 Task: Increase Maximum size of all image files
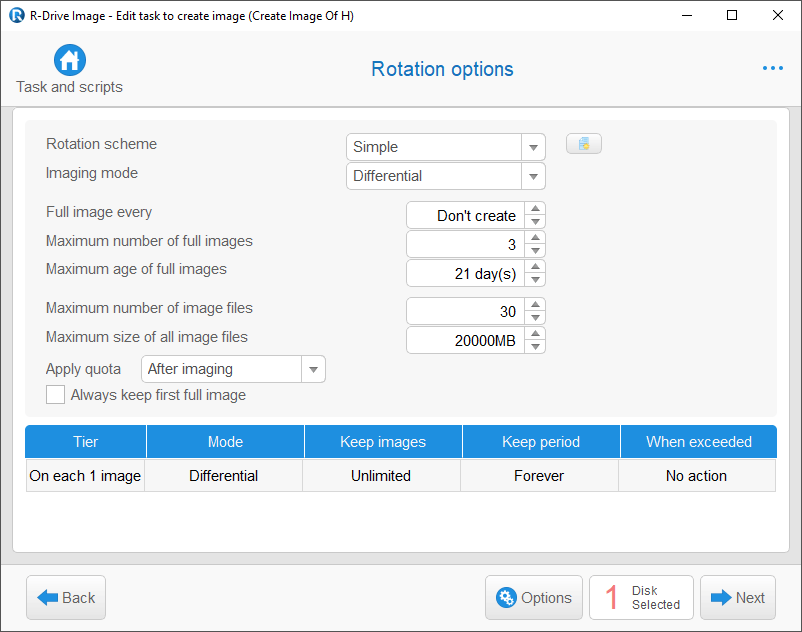click(535, 334)
